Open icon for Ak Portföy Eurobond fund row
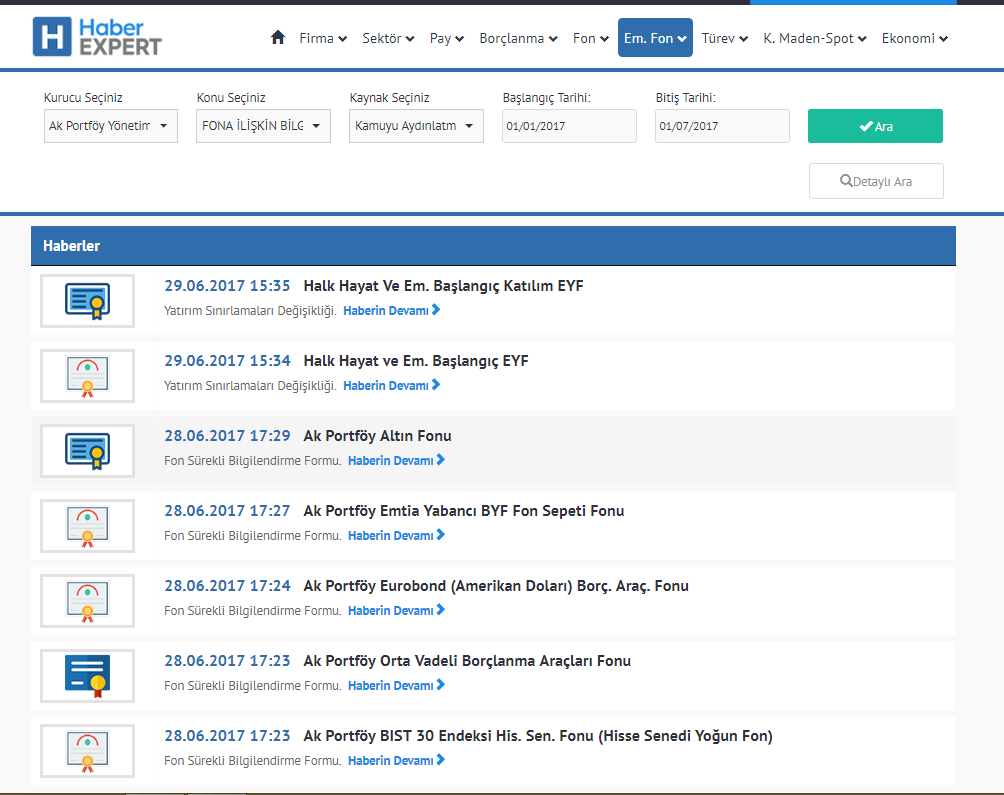Screen dimensions: 1004x795 point(87,600)
